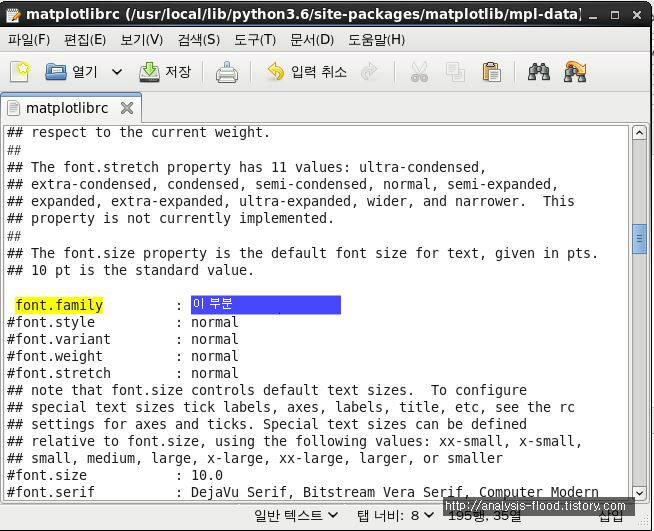Open the 검색(S) menu
The width and height of the screenshot is (654, 531).
[199, 40]
